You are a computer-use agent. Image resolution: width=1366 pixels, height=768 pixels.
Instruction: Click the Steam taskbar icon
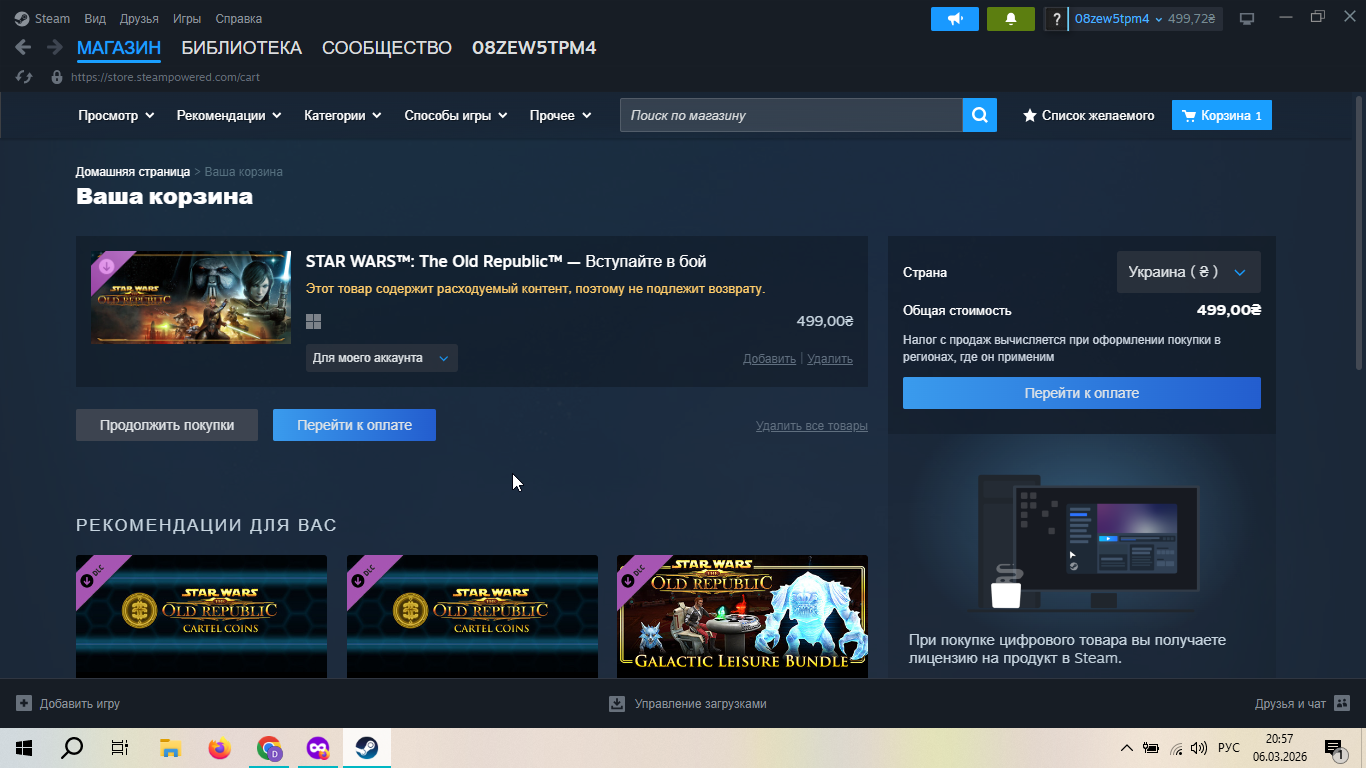[x=366, y=748]
